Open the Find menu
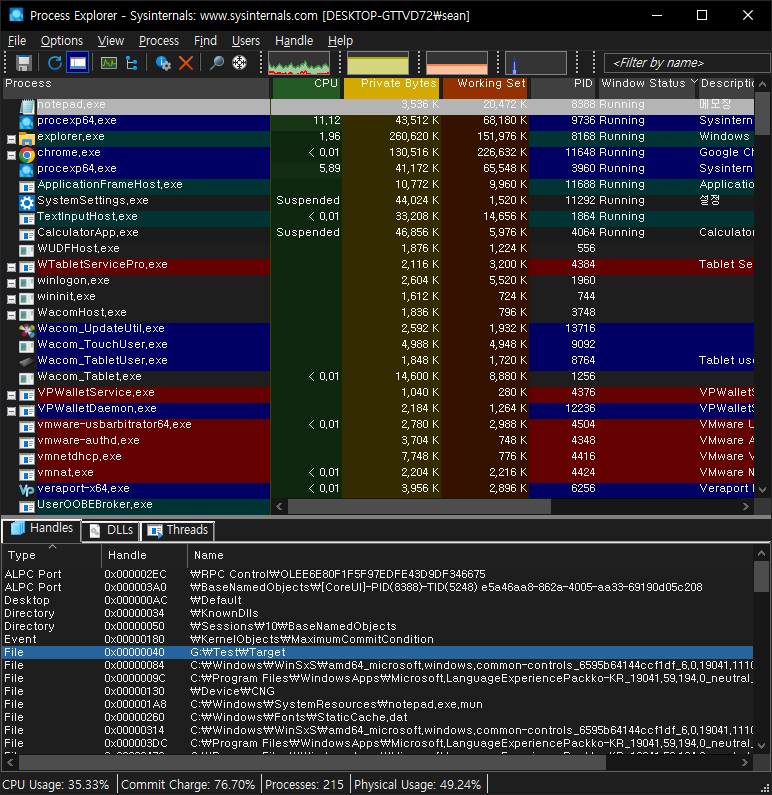This screenshot has width=772, height=795. [x=205, y=41]
